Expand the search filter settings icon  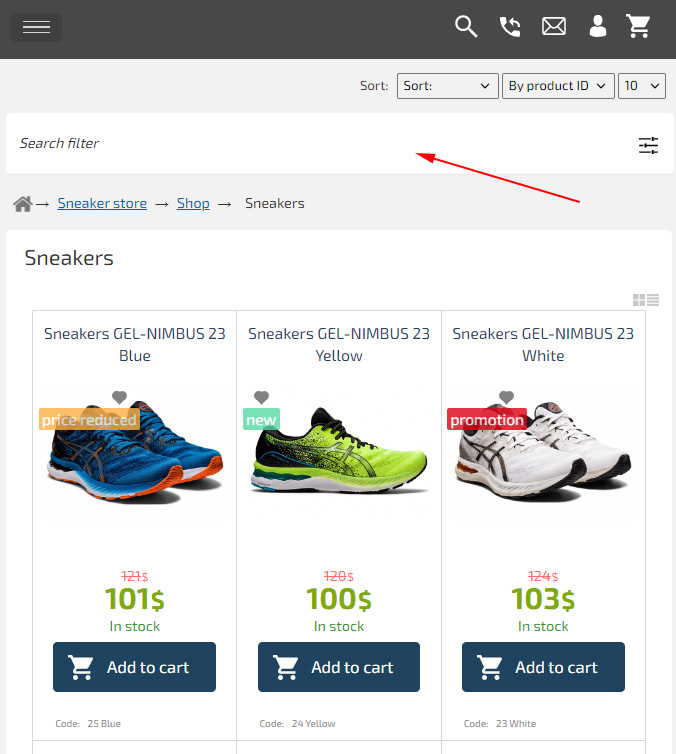[649, 145]
